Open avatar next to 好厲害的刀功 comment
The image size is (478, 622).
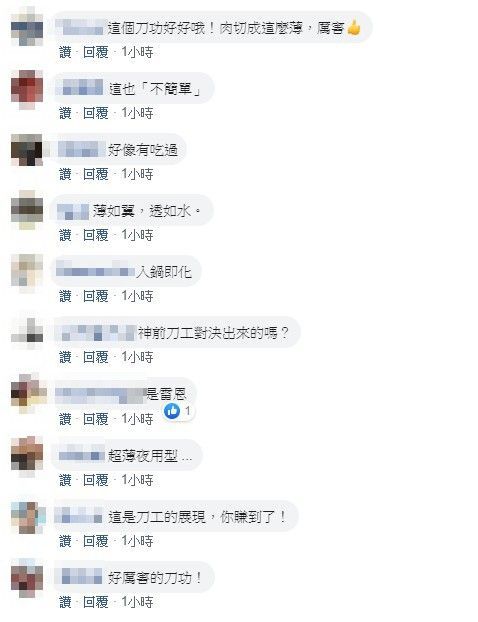point(27,578)
